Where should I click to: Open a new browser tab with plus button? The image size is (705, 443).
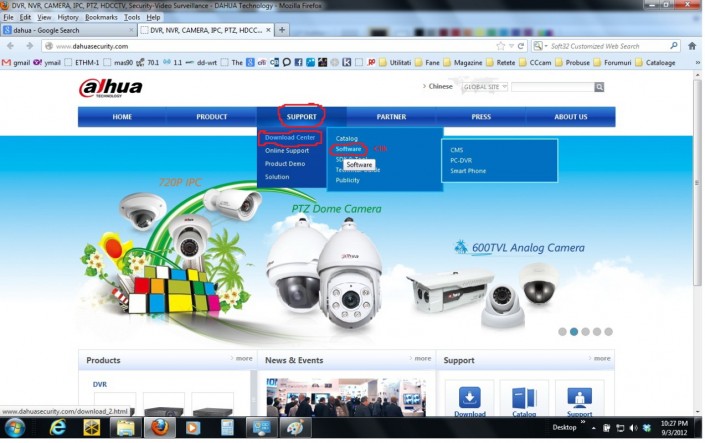click(282, 30)
